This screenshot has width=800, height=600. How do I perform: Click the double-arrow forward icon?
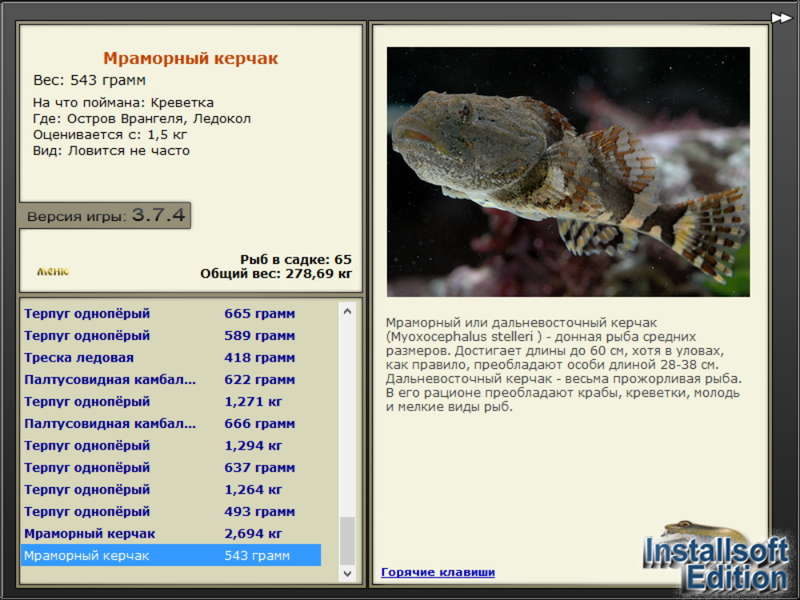point(781,17)
